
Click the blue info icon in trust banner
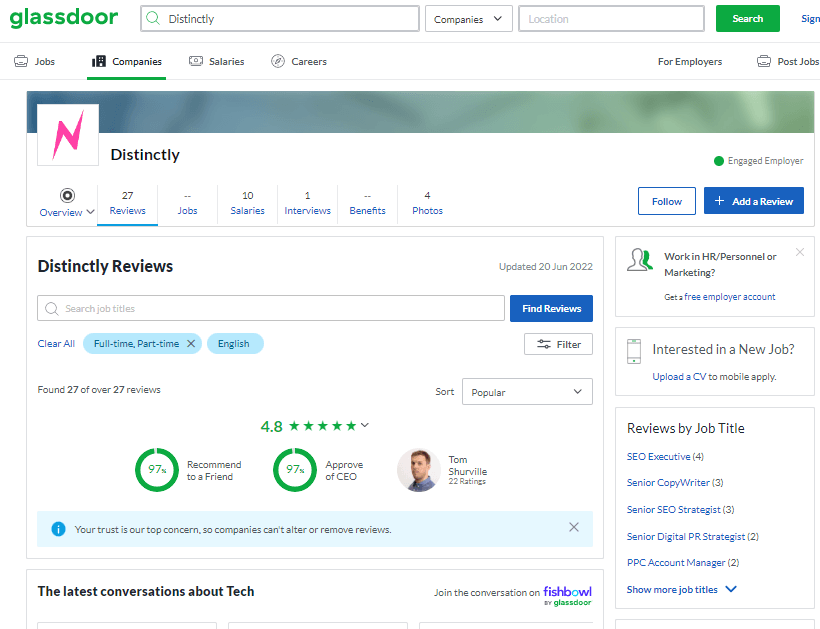[59, 529]
